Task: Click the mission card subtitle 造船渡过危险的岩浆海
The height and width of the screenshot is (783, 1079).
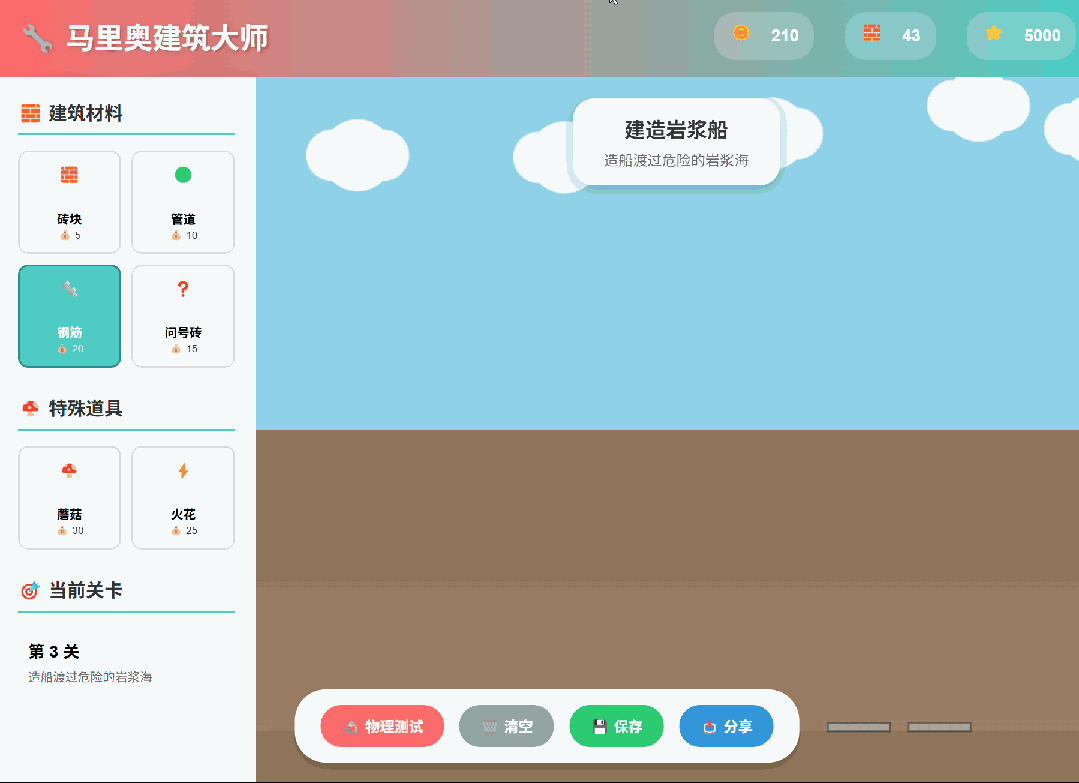Action: tap(676, 160)
